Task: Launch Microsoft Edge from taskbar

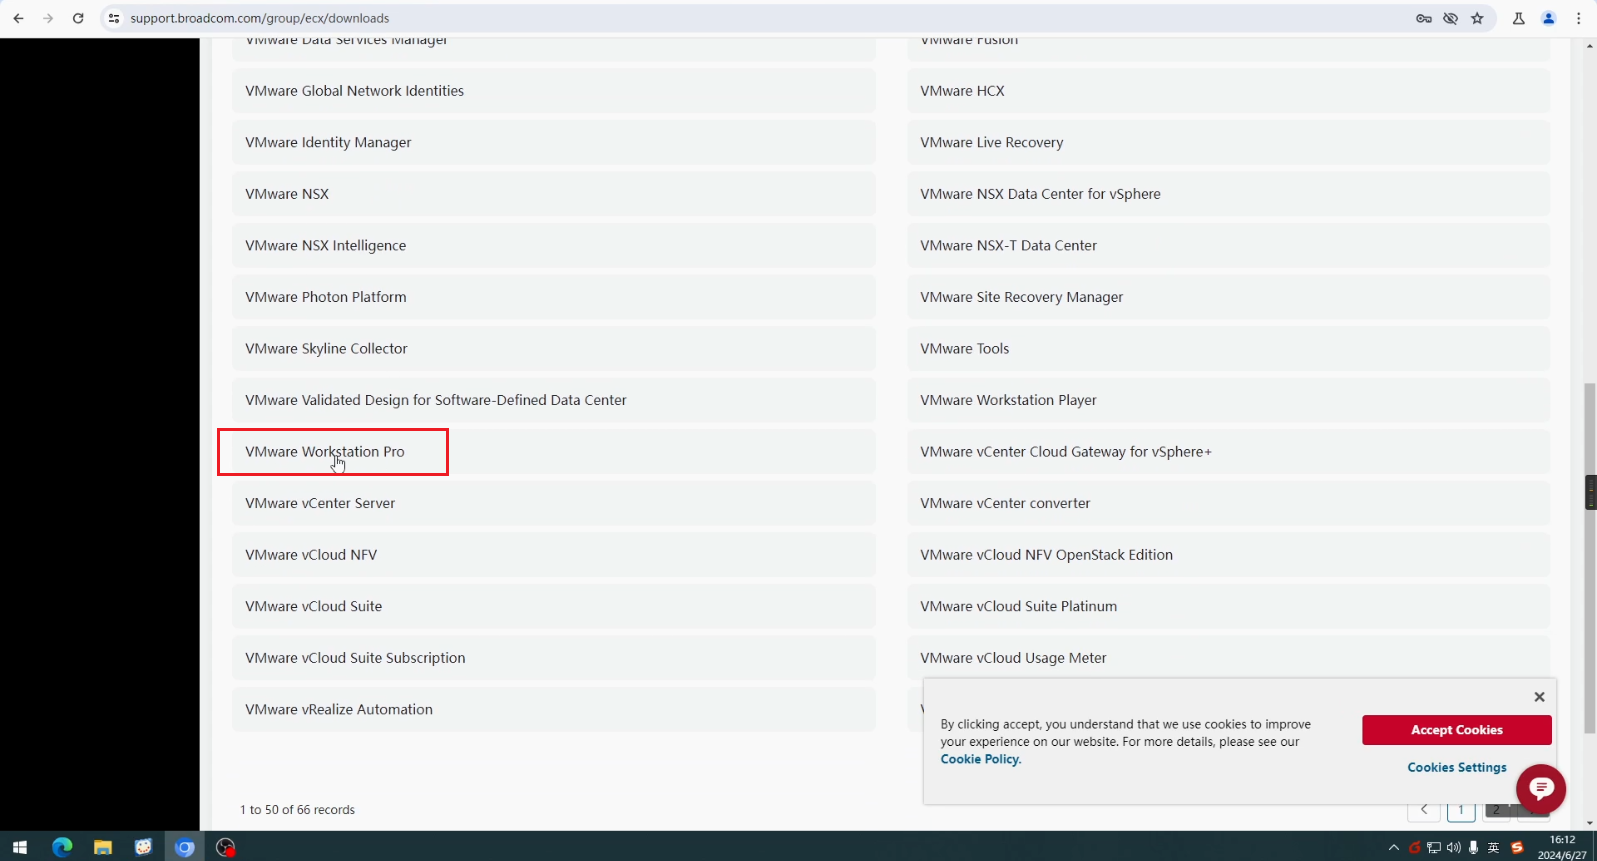Action: coord(62,847)
